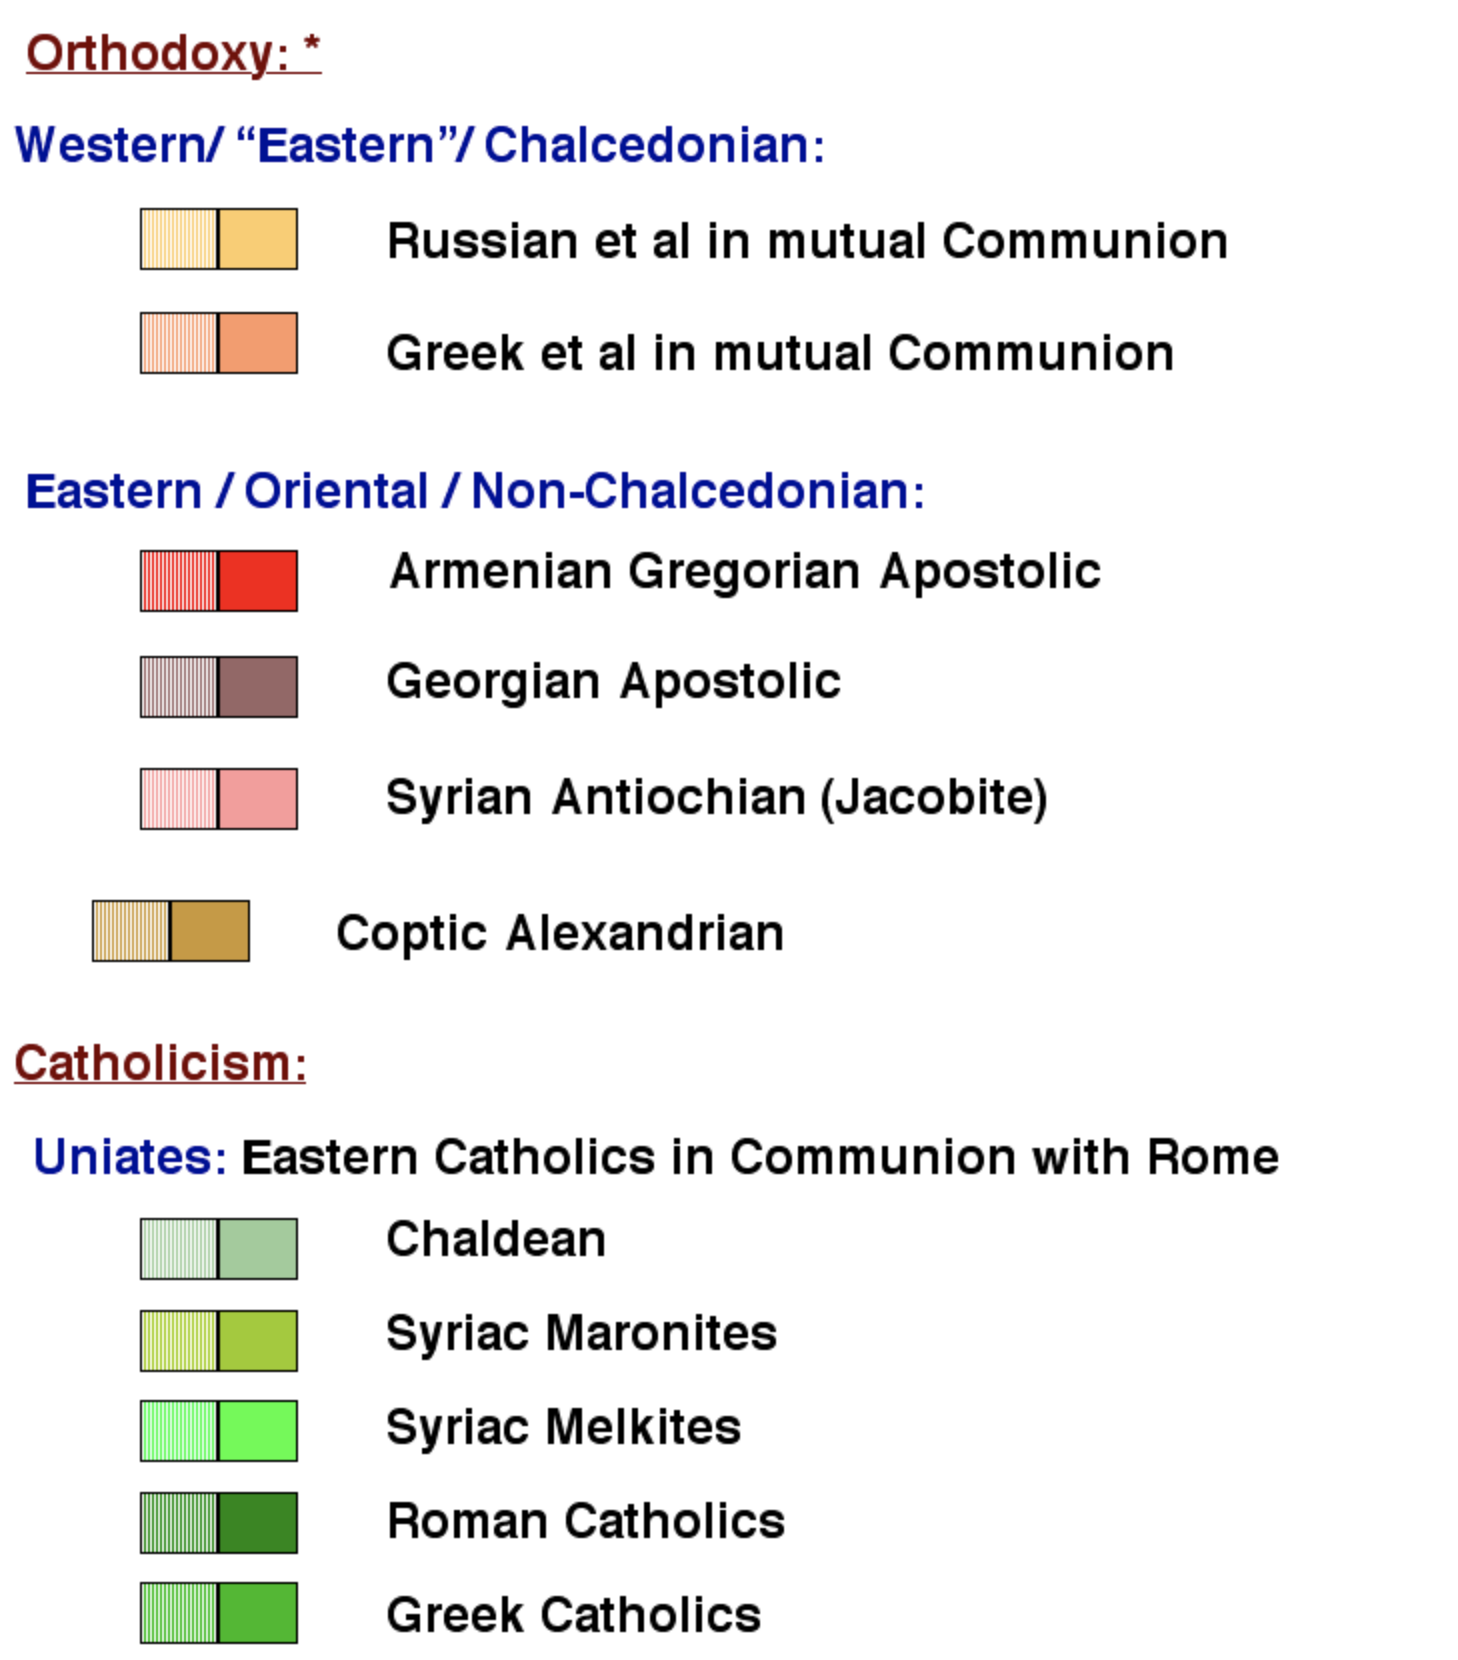
Task: Pick the hatched Greek Communion color swatch
Action: pos(179,343)
